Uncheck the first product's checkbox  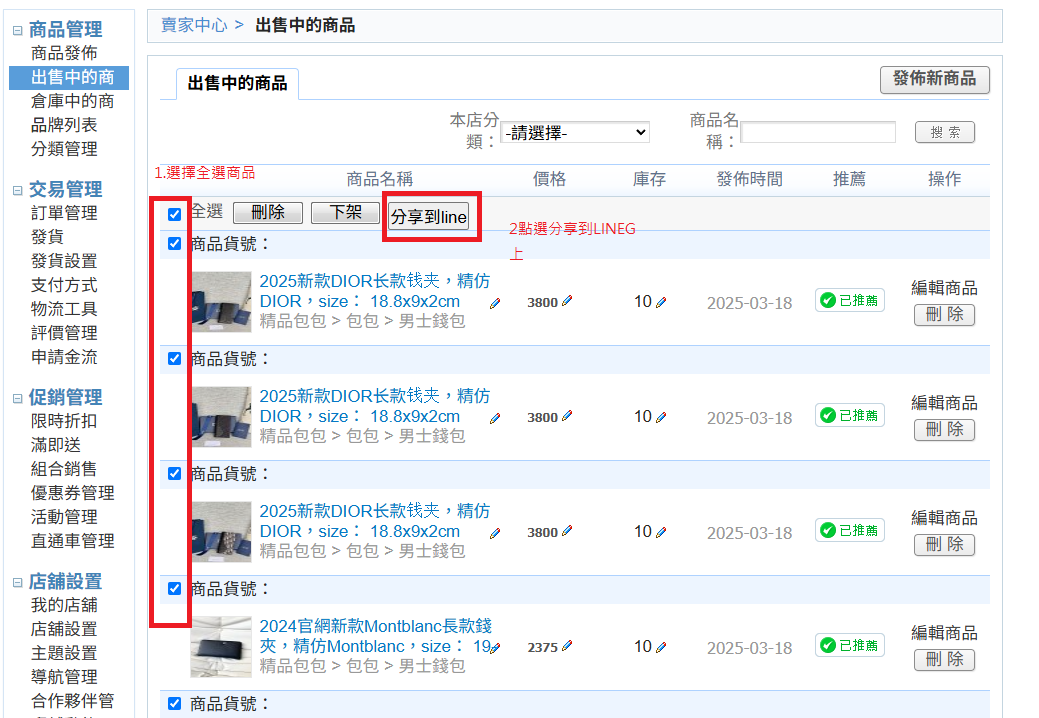pyautogui.click(x=174, y=243)
